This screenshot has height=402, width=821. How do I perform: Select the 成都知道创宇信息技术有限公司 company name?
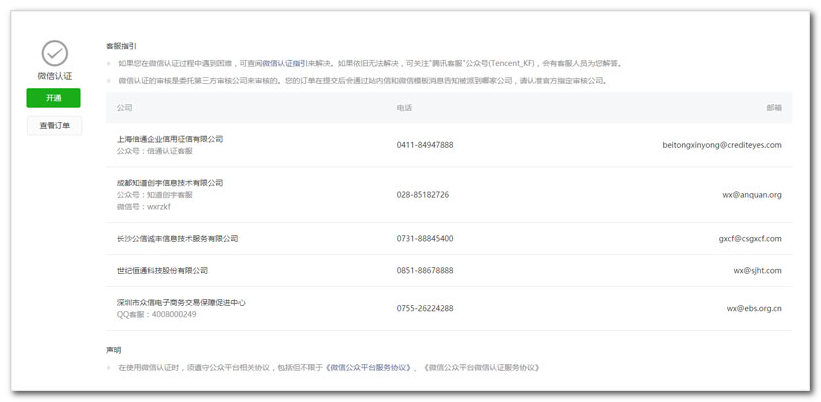[170, 183]
